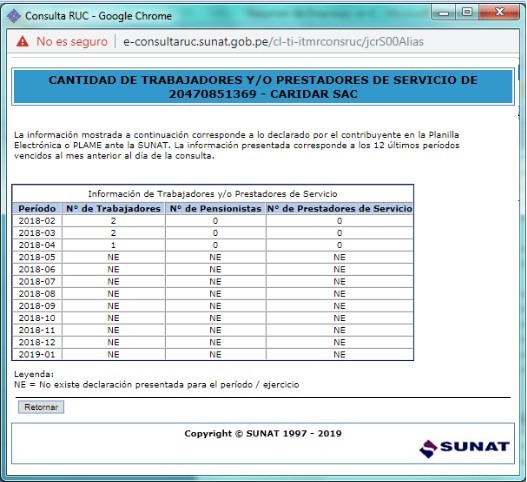
Task: Click the SUNAT logo in footer
Action: tap(464, 448)
